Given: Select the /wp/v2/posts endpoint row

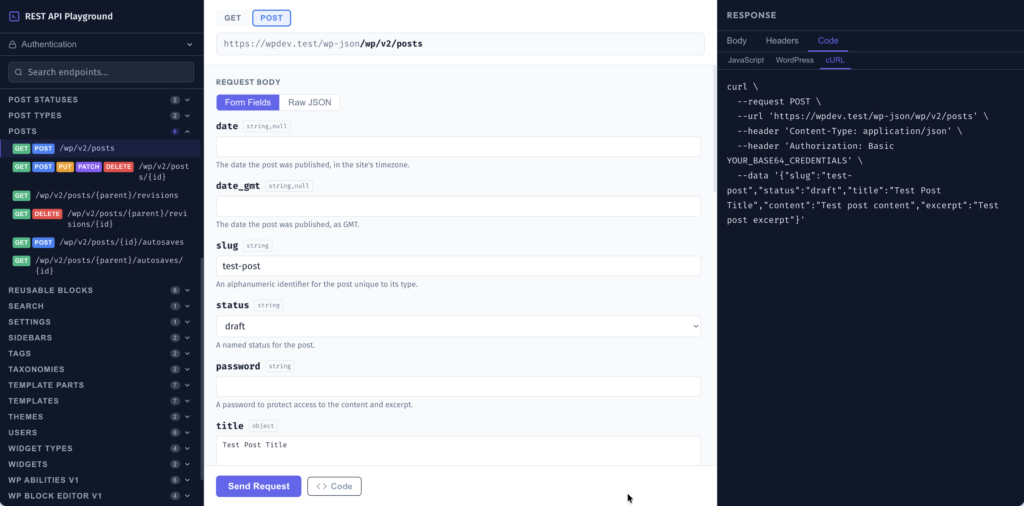Looking at the screenshot, I should 101,148.
